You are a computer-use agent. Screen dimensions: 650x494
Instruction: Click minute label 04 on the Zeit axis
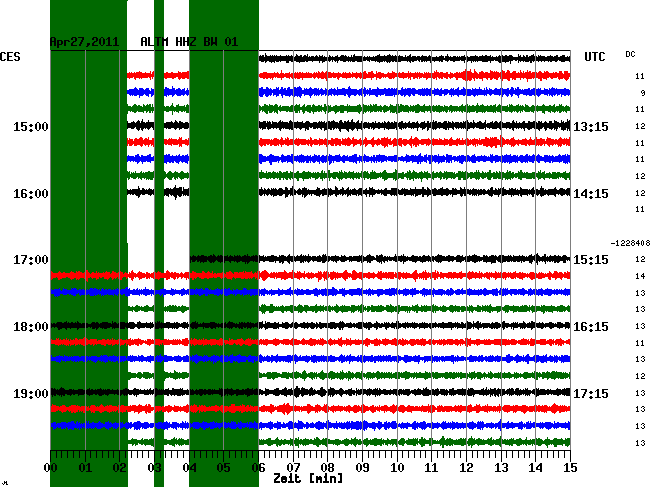tap(189, 468)
